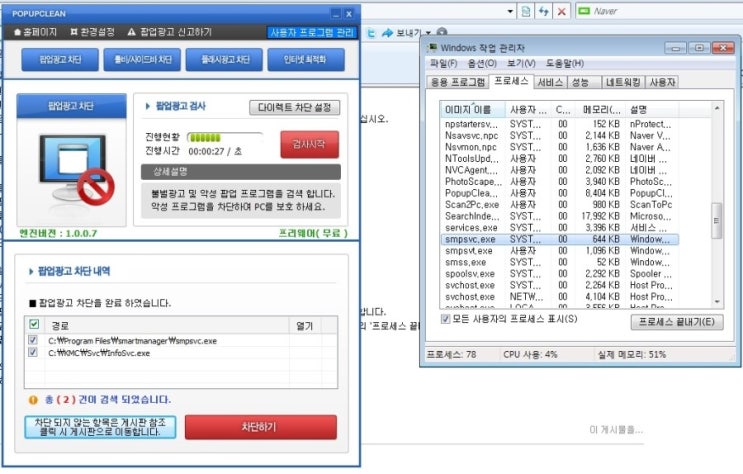The width and height of the screenshot is (743, 474).
Task: Click red 차단하기 block button
Action: 261,427
